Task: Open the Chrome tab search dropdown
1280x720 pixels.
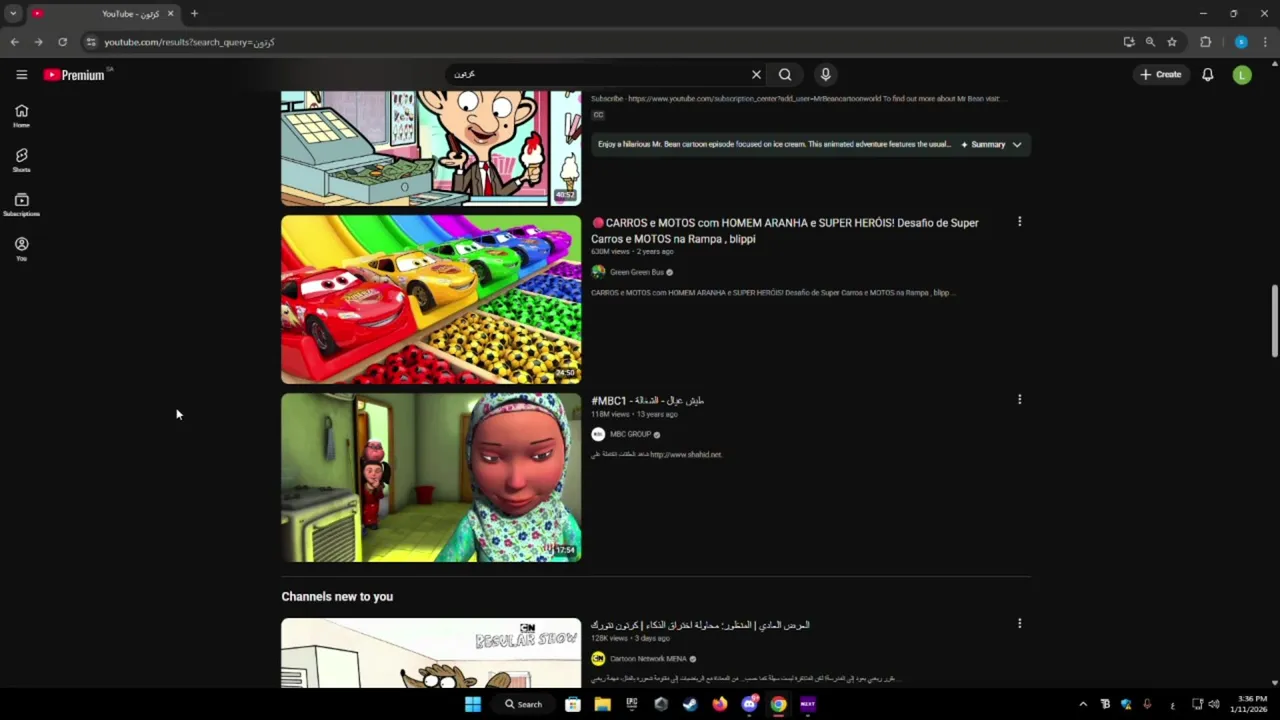Action: [13, 13]
